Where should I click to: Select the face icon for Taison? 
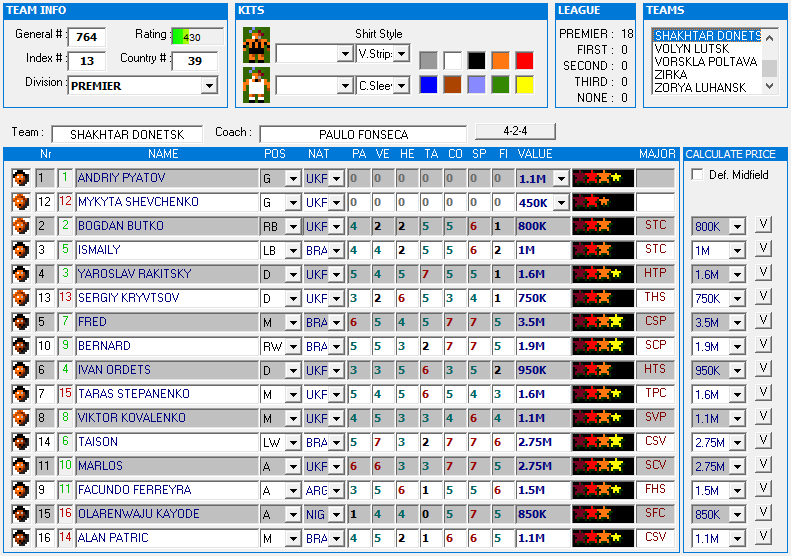pyautogui.click(x=19, y=442)
